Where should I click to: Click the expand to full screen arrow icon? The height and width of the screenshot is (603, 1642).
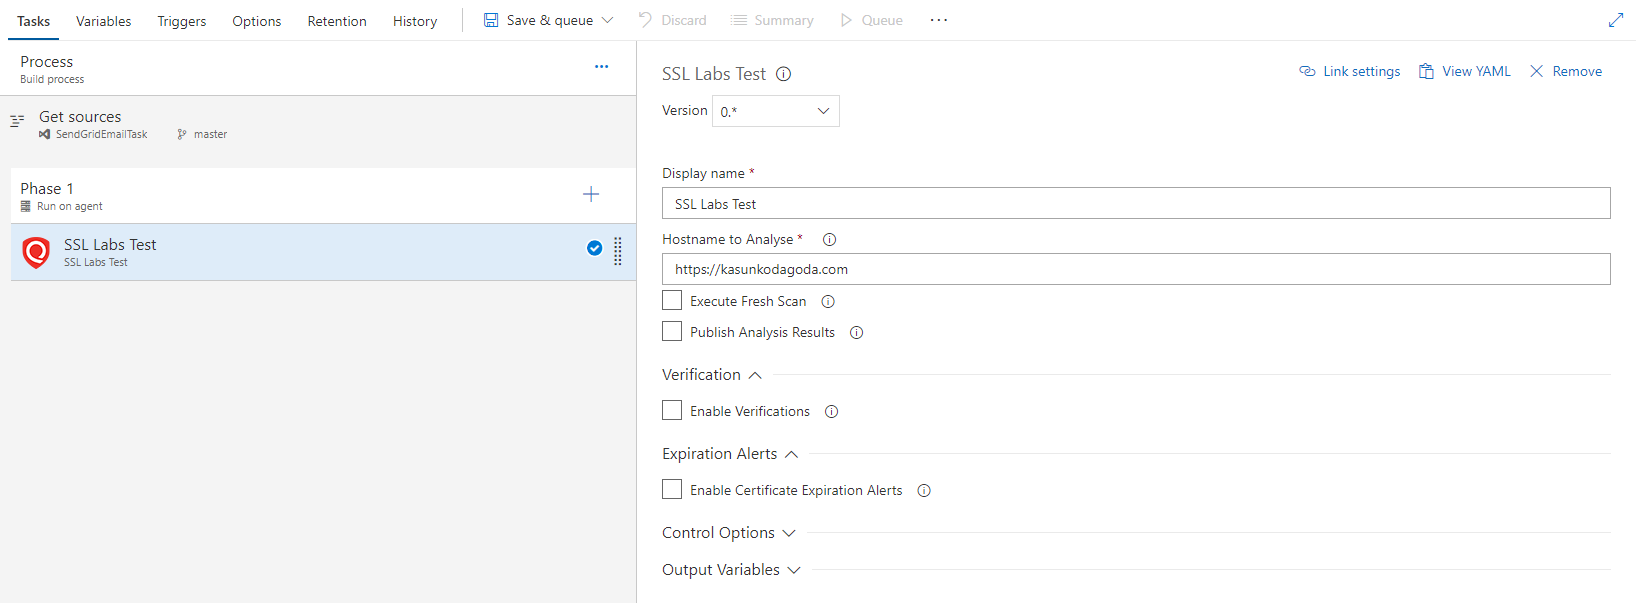click(x=1615, y=20)
